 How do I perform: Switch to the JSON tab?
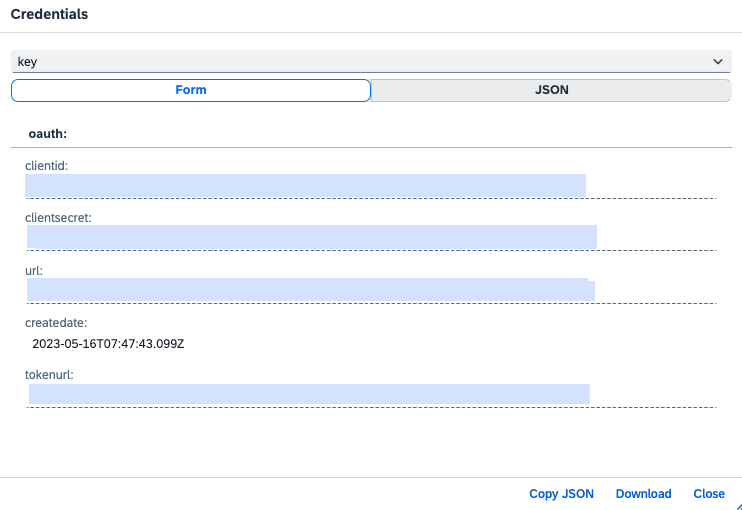point(551,90)
